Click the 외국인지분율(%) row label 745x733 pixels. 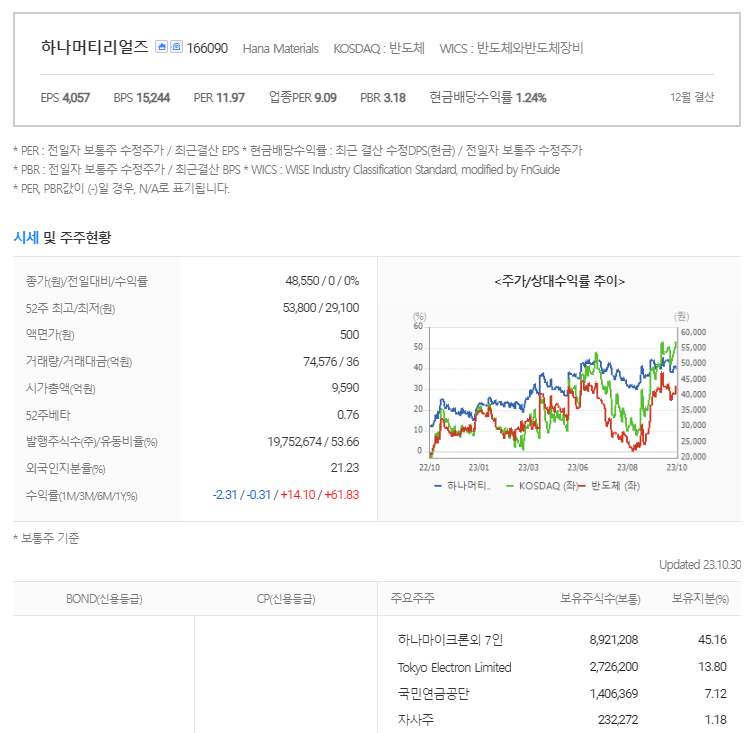[66, 468]
